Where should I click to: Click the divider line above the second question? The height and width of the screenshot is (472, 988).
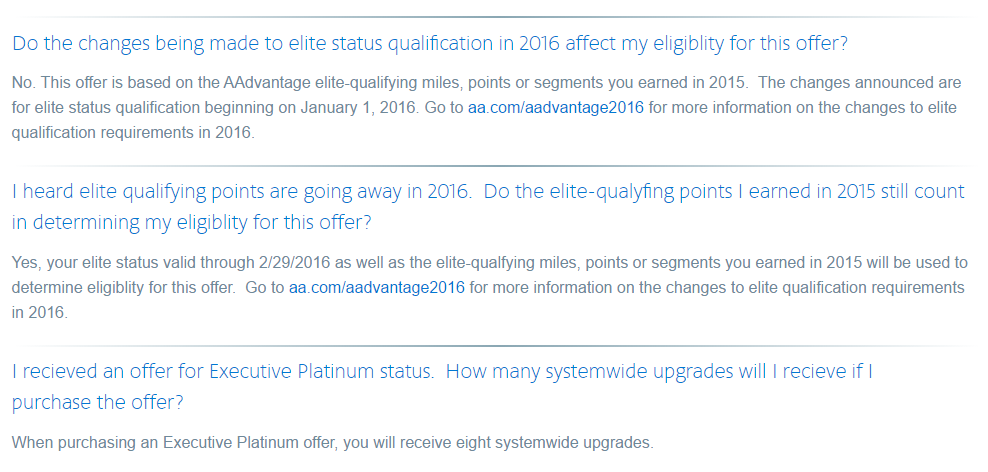(x=494, y=166)
